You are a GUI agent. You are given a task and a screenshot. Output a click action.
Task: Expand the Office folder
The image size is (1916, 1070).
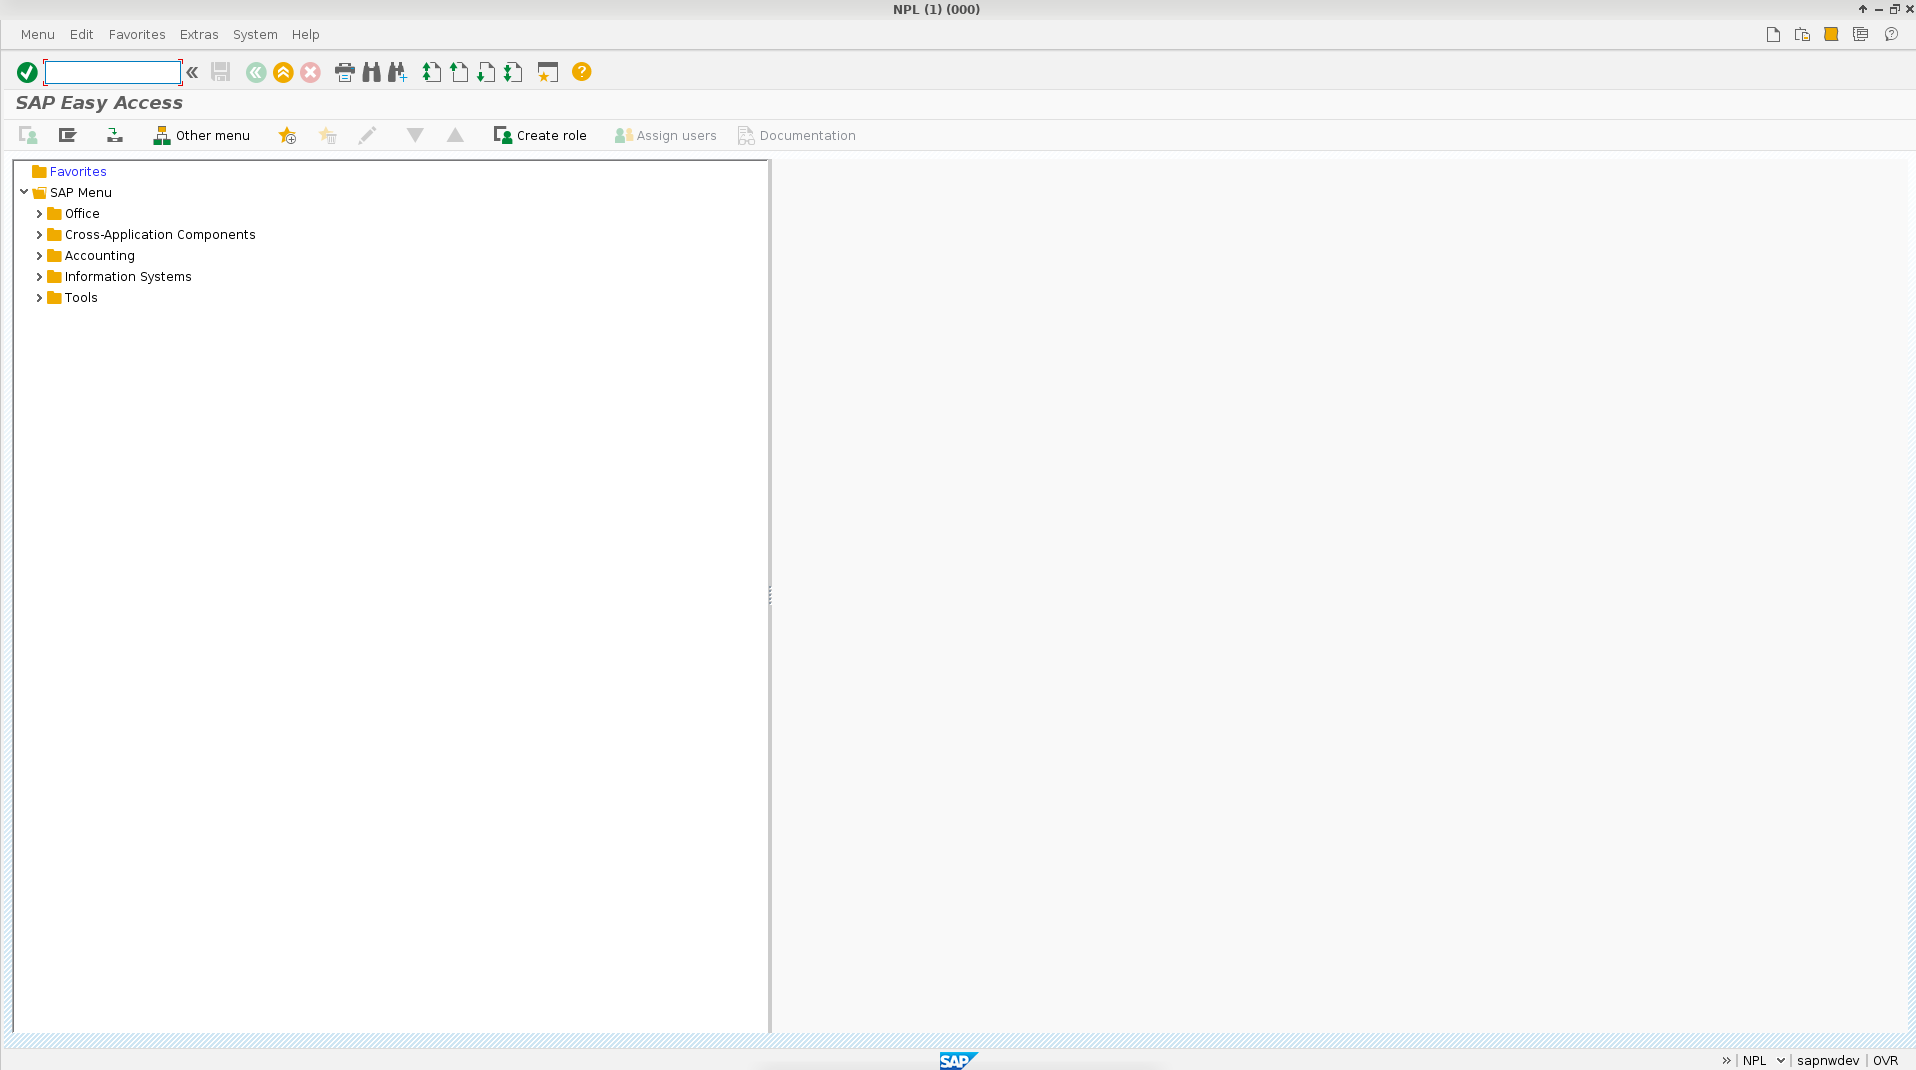click(x=39, y=214)
